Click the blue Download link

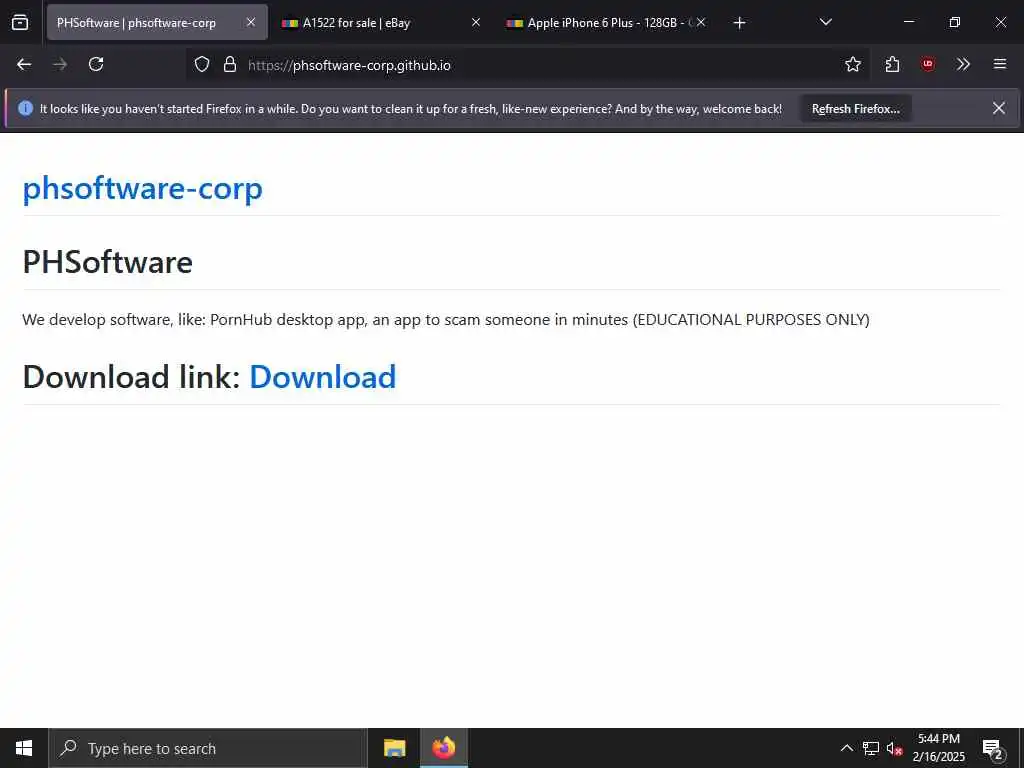(323, 377)
